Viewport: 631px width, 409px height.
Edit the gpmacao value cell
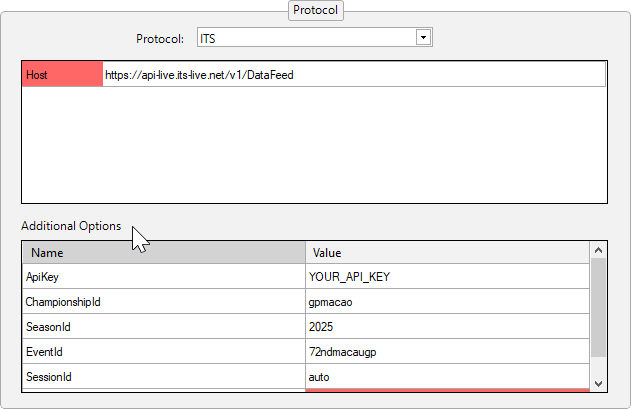(x=447, y=302)
